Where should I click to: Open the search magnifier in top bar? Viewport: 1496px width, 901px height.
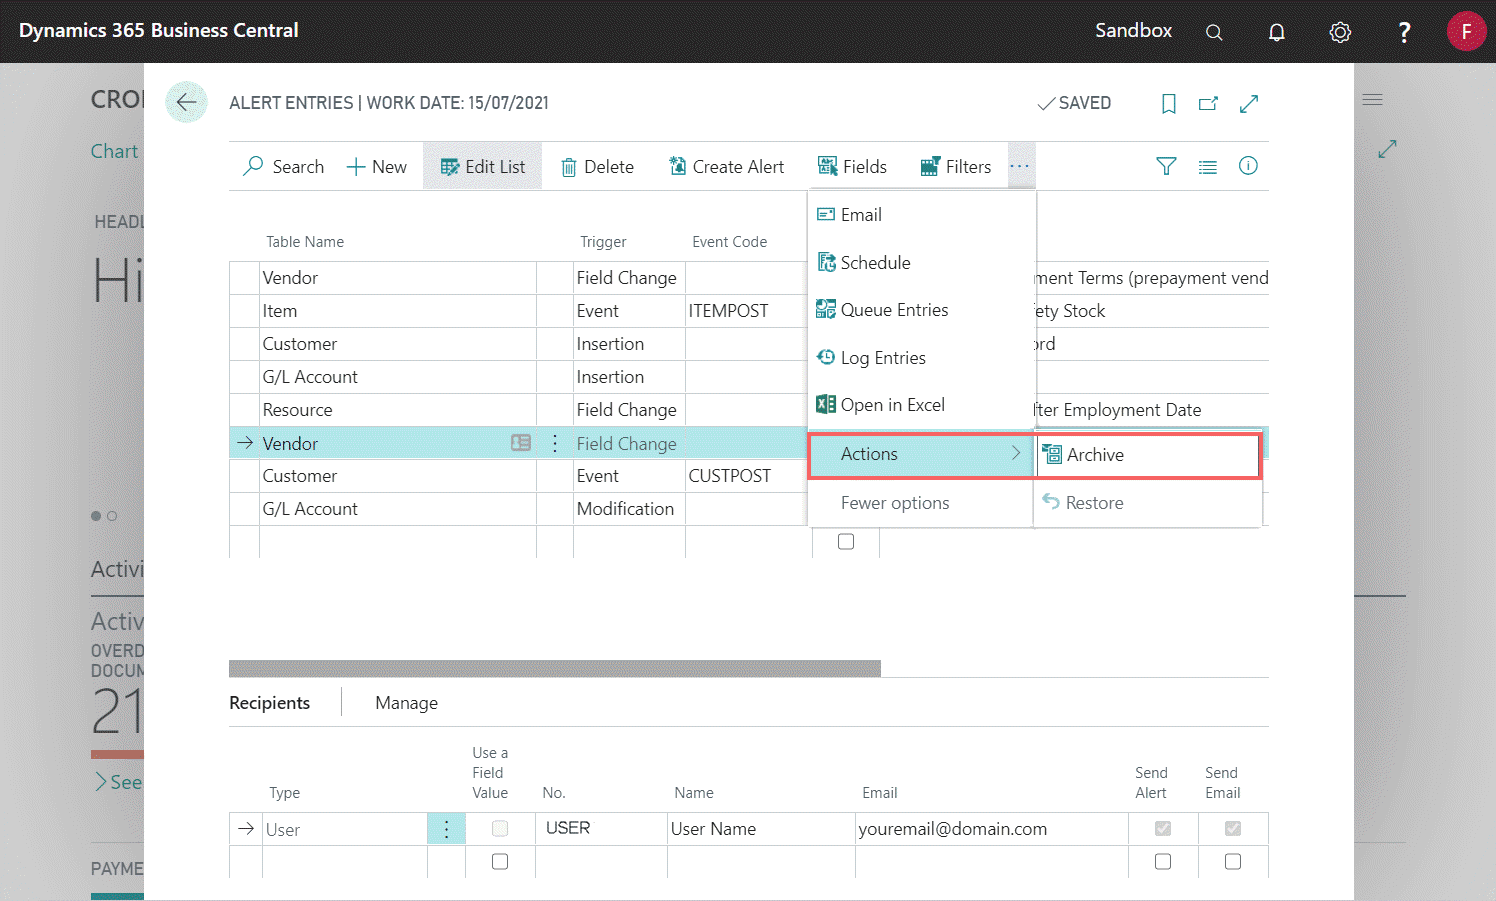point(1214,32)
